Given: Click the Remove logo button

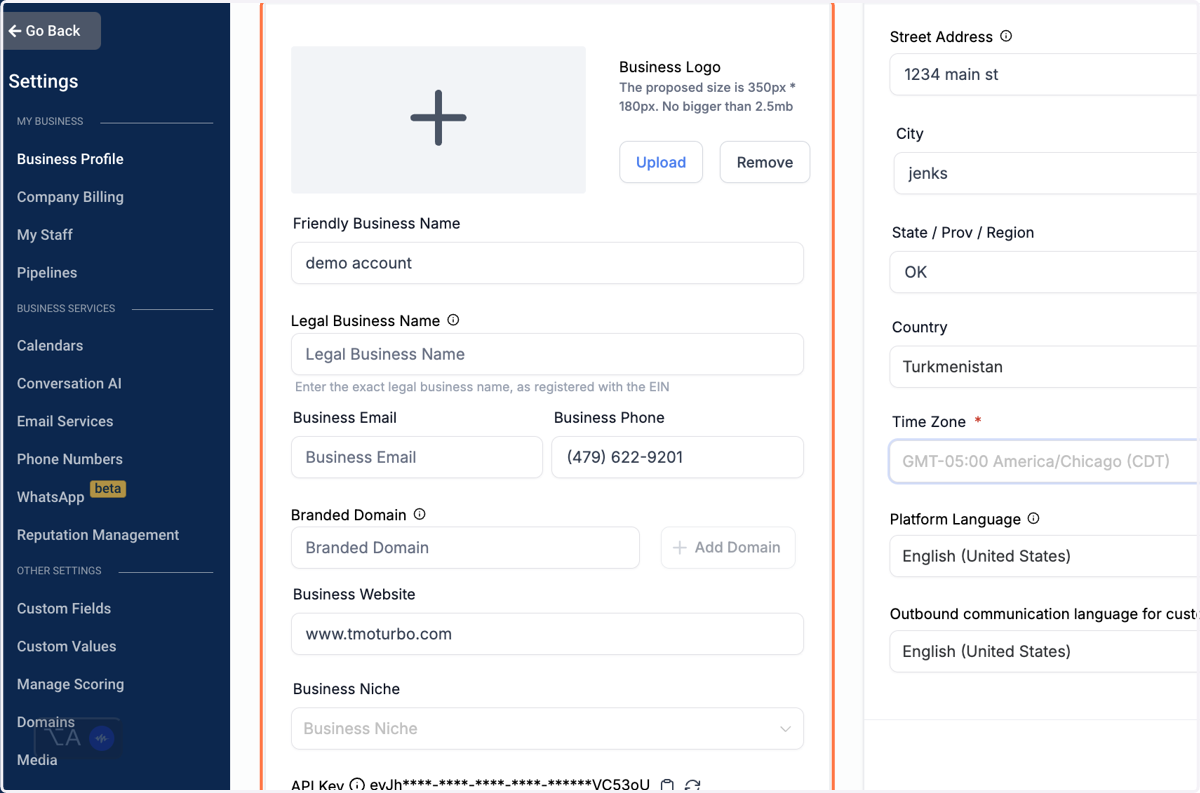Looking at the screenshot, I should [765, 162].
